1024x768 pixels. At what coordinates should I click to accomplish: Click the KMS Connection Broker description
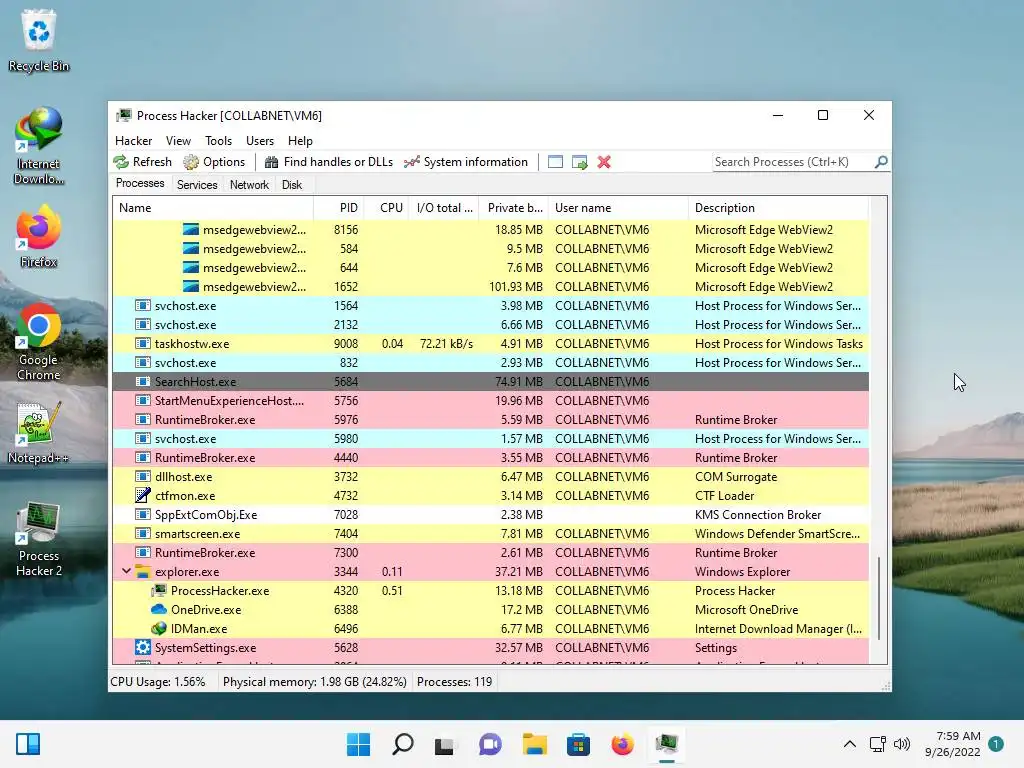click(x=758, y=515)
